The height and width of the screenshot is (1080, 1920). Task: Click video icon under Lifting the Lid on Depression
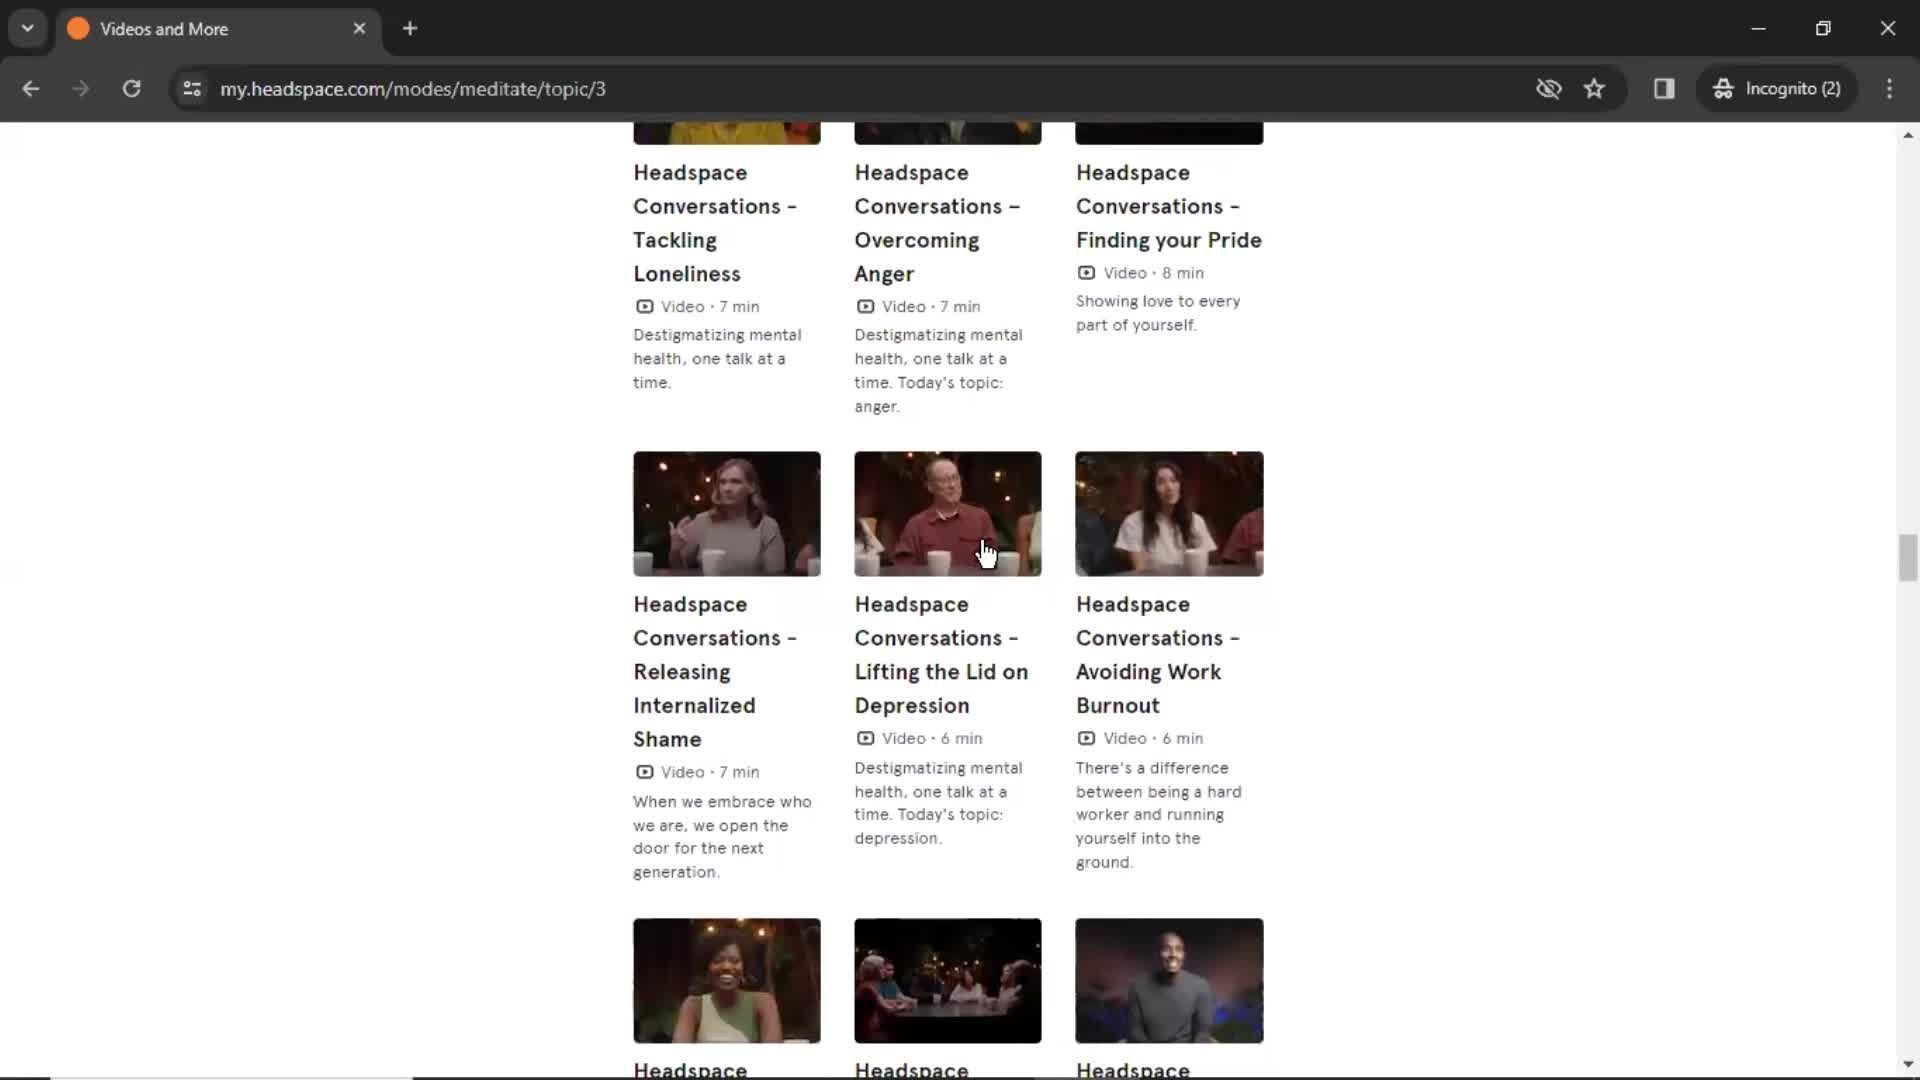pyautogui.click(x=866, y=738)
